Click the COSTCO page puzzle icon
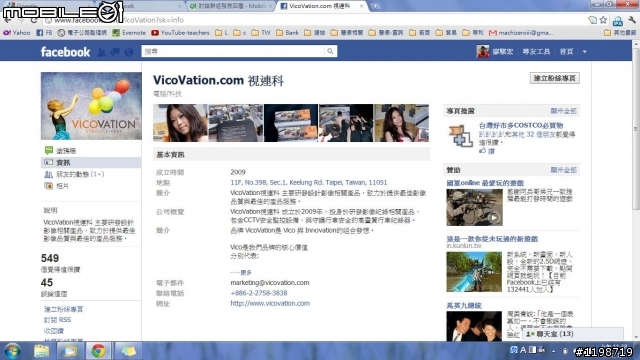 (460, 136)
